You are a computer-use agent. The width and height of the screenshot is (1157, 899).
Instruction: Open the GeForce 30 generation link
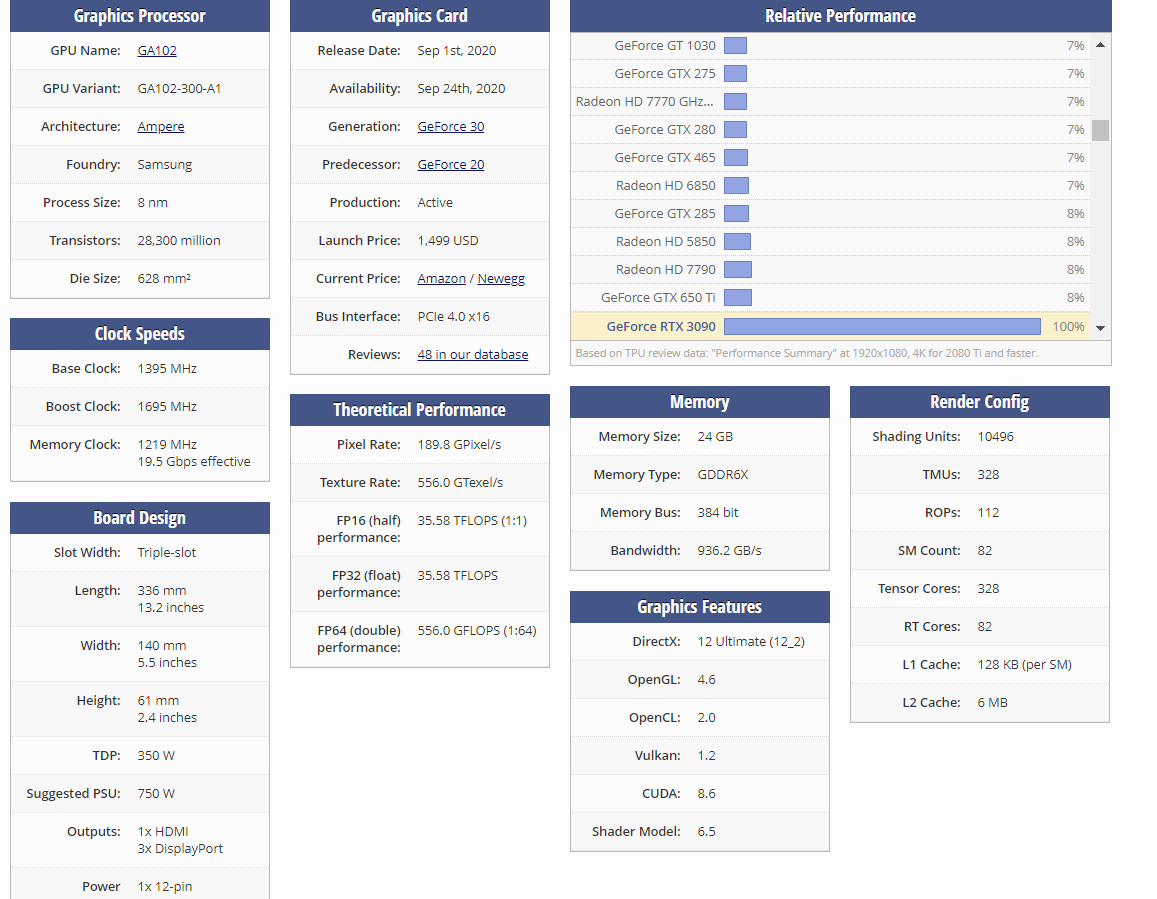451,126
